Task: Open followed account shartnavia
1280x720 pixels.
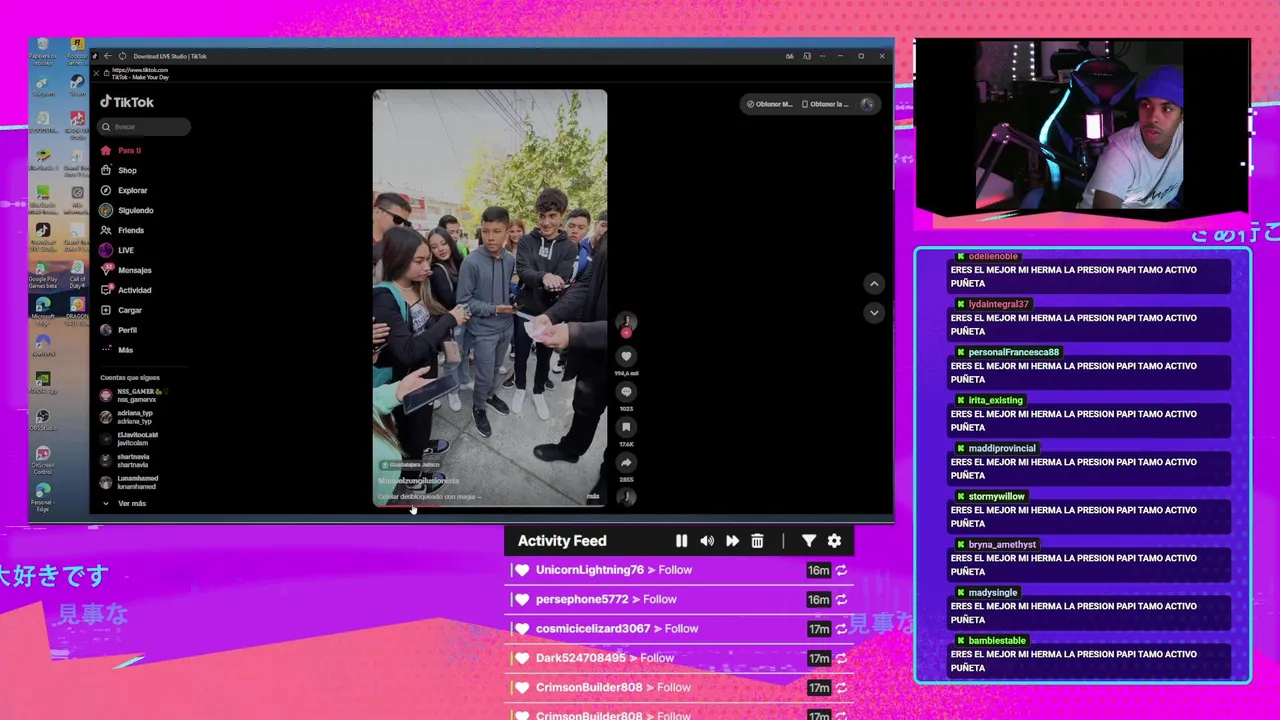Action: tap(125, 461)
